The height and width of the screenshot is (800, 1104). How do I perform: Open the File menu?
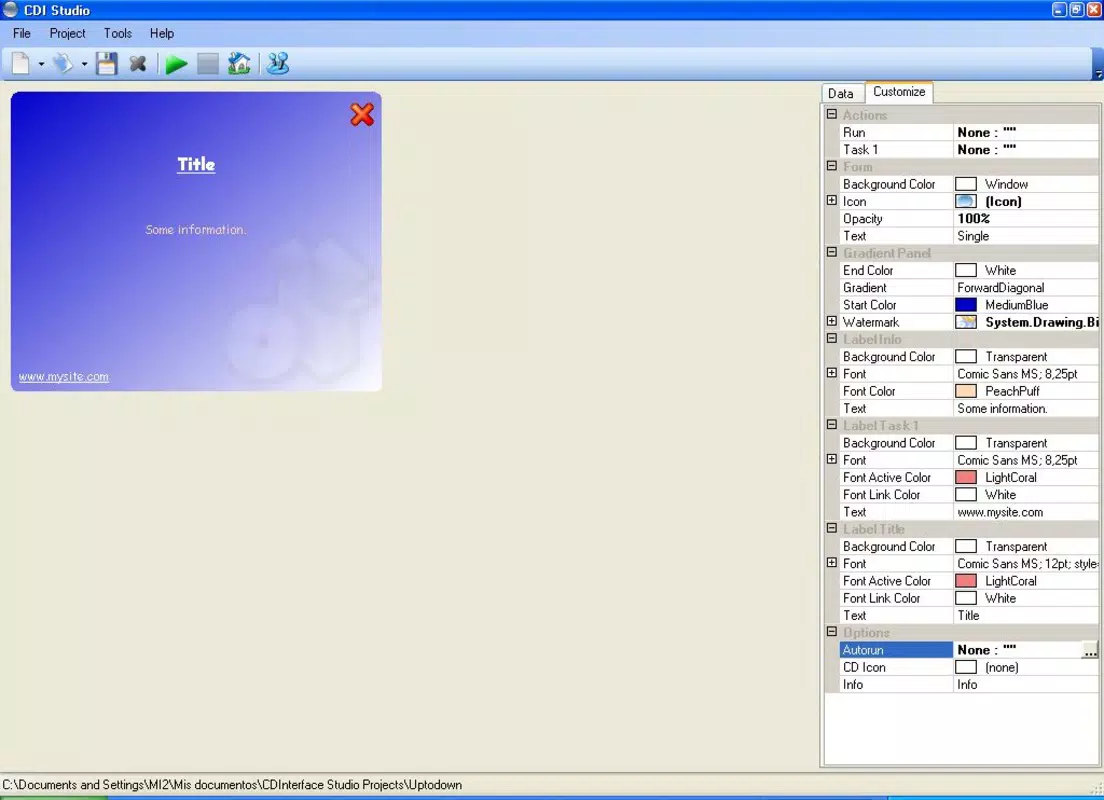point(22,33)
